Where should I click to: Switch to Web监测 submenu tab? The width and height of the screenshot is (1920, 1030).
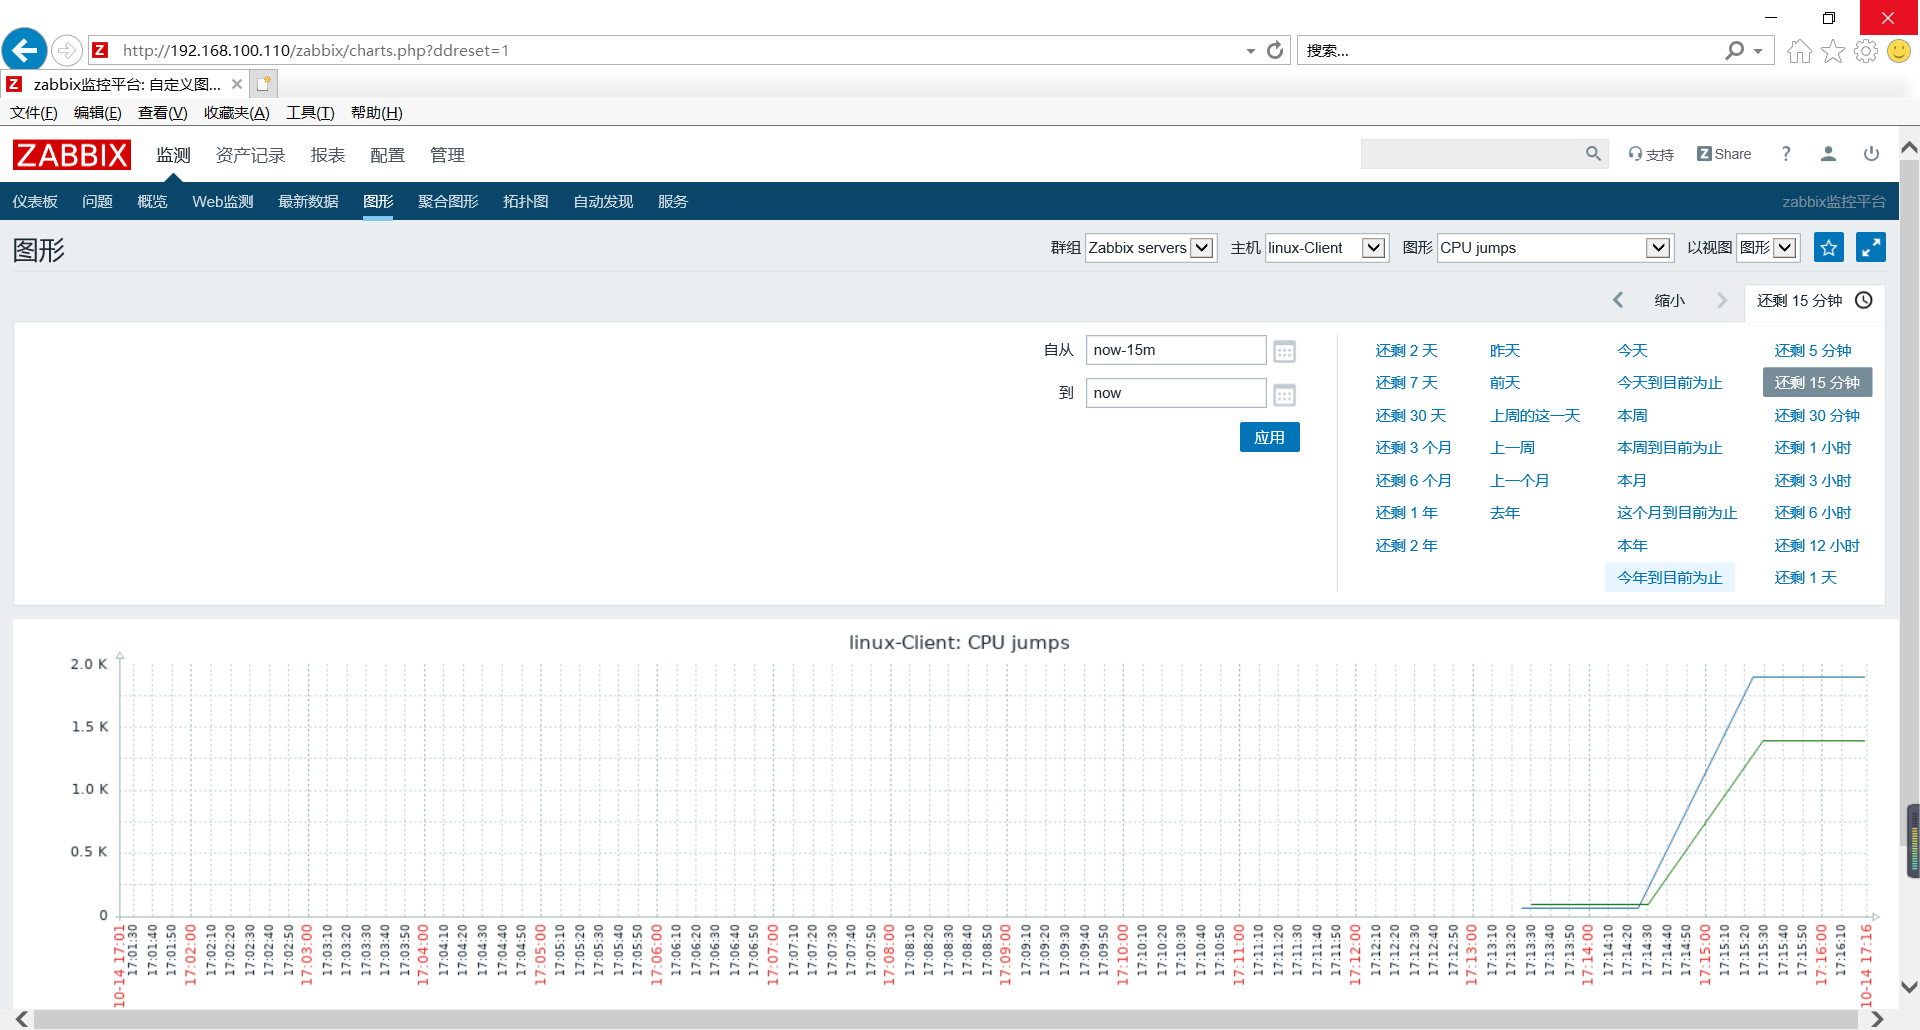[222, 201]
